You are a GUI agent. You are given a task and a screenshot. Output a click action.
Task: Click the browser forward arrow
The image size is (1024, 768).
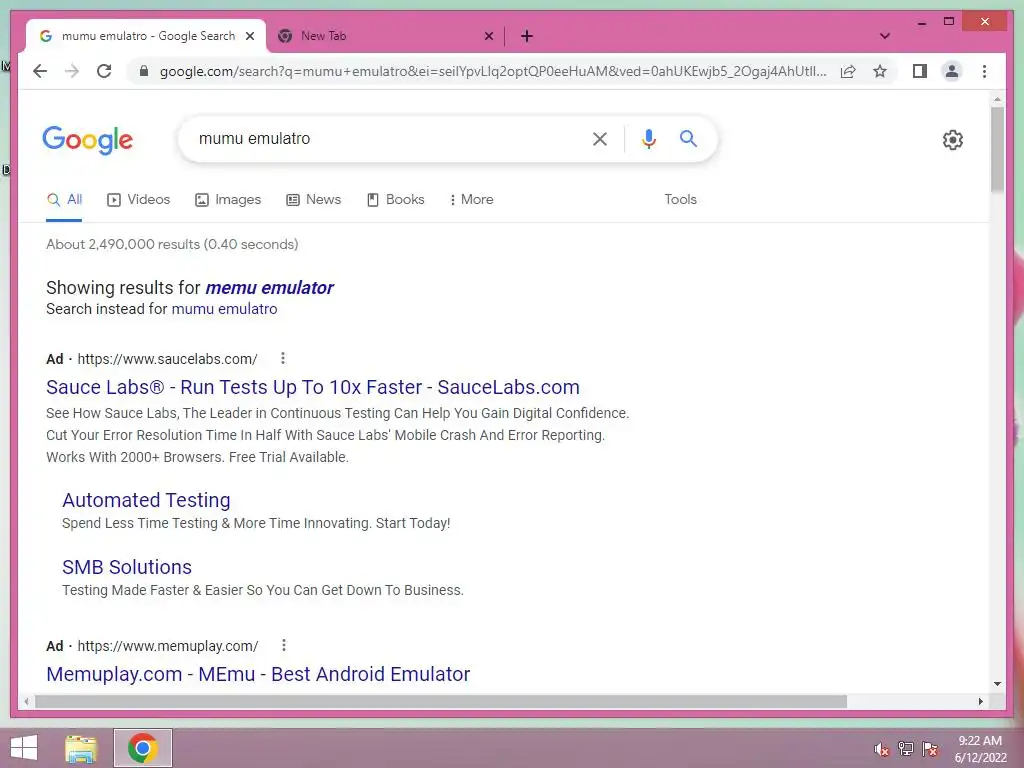(x=72, y=71)
